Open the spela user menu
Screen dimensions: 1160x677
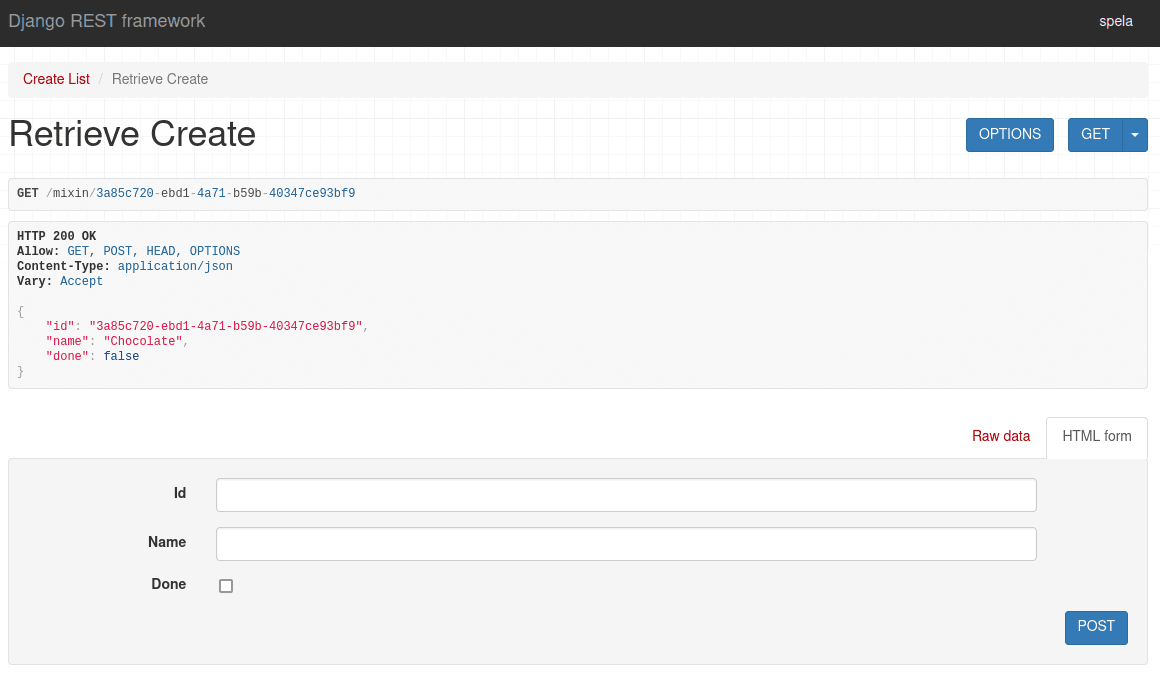(1116, 21)
